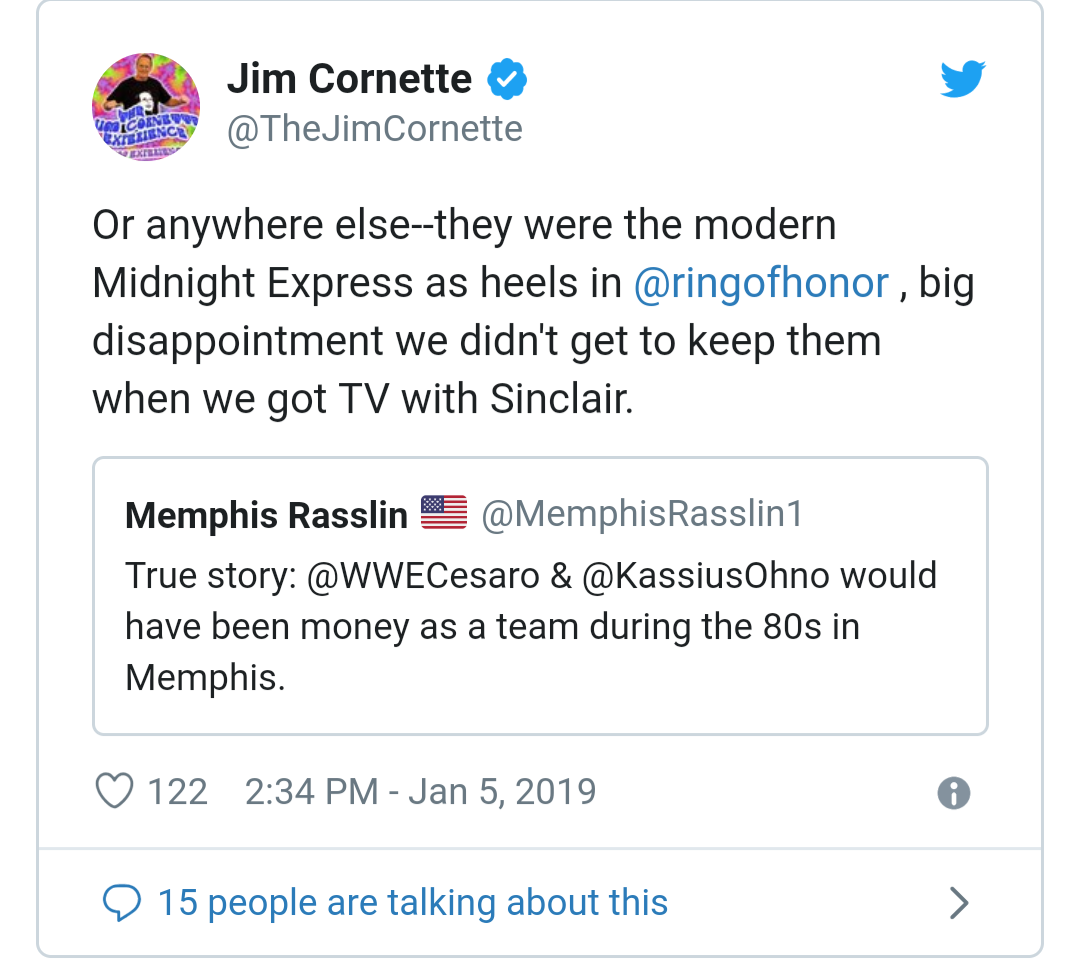Click the speech bubble reply icon
1080x964 pixels.
tap(122, 903)
